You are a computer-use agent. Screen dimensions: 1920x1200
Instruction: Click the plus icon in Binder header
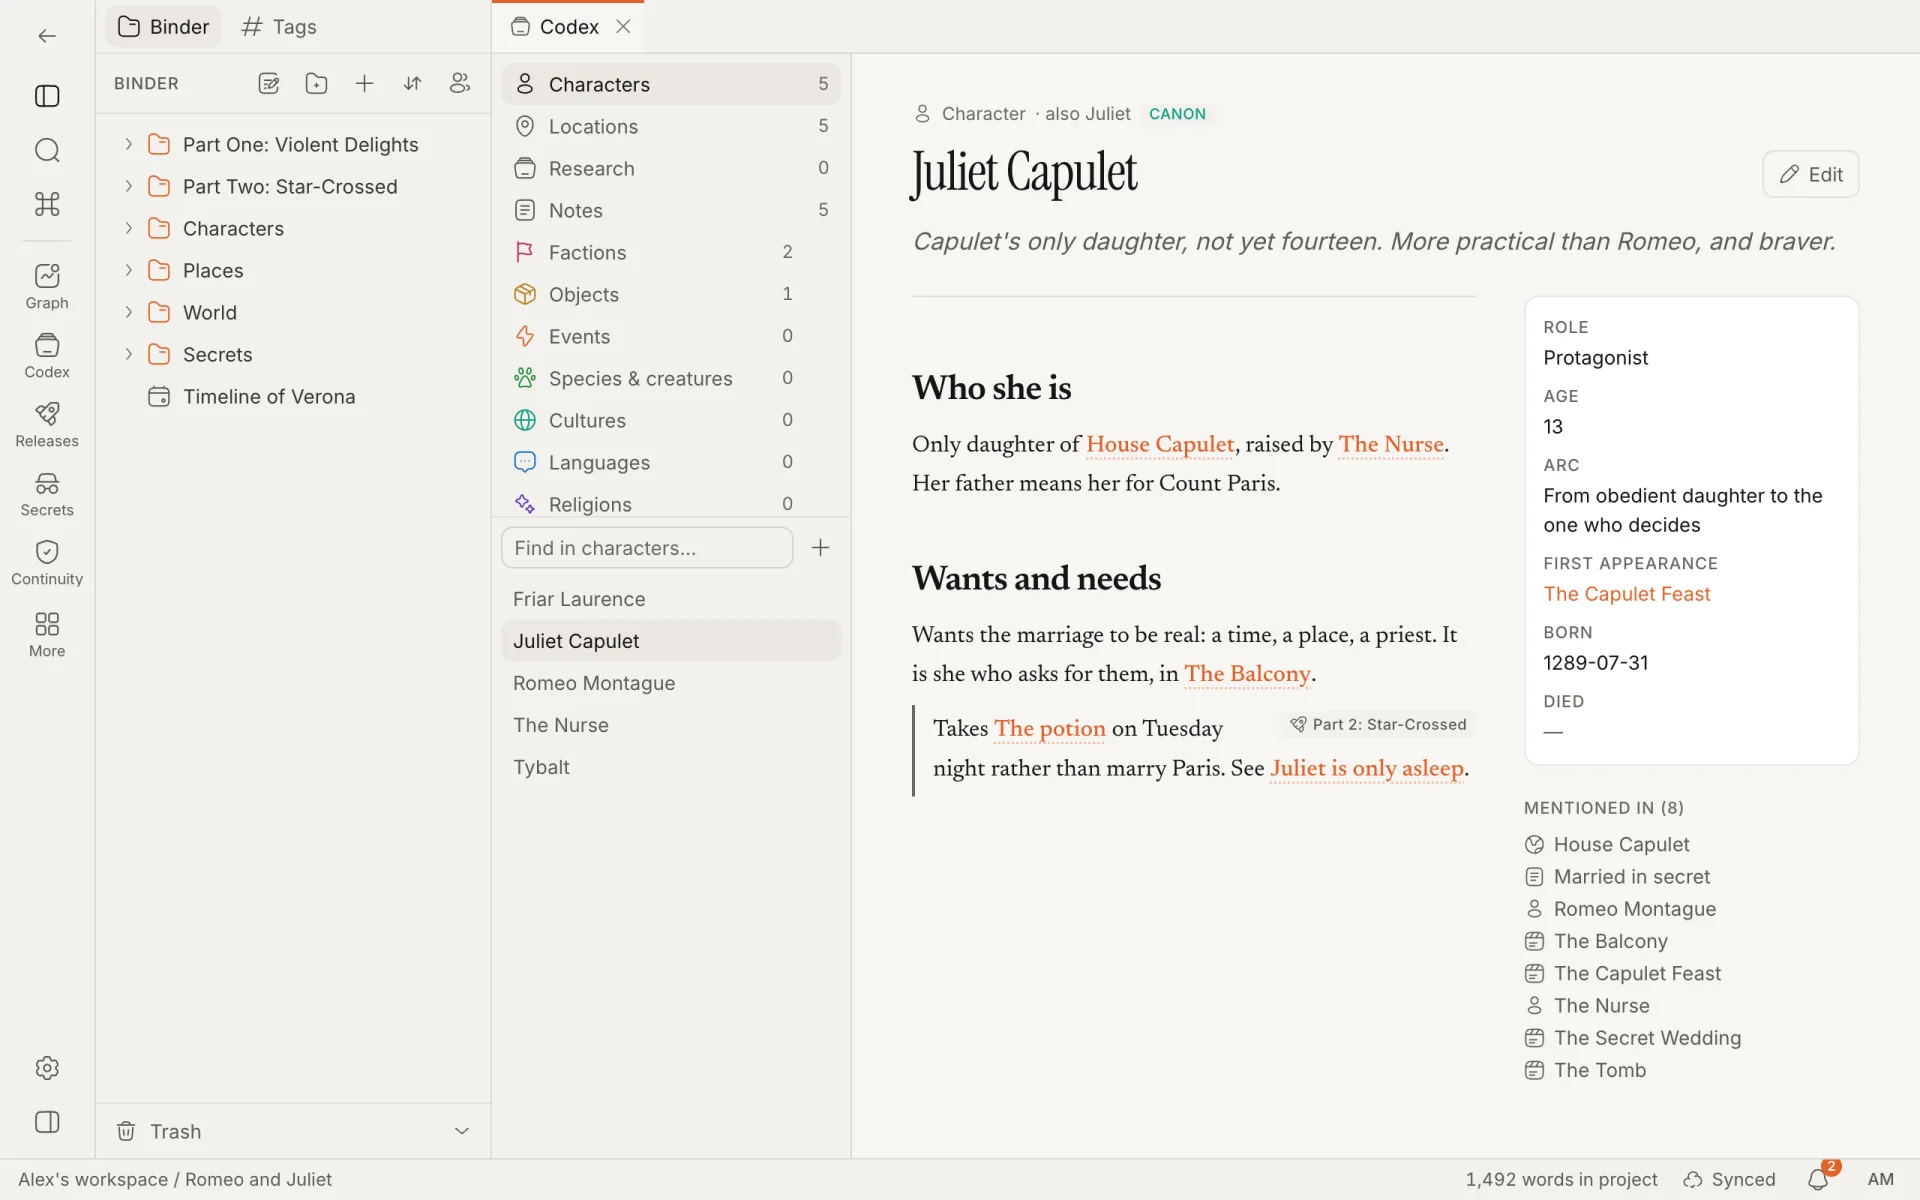point(364,84)
